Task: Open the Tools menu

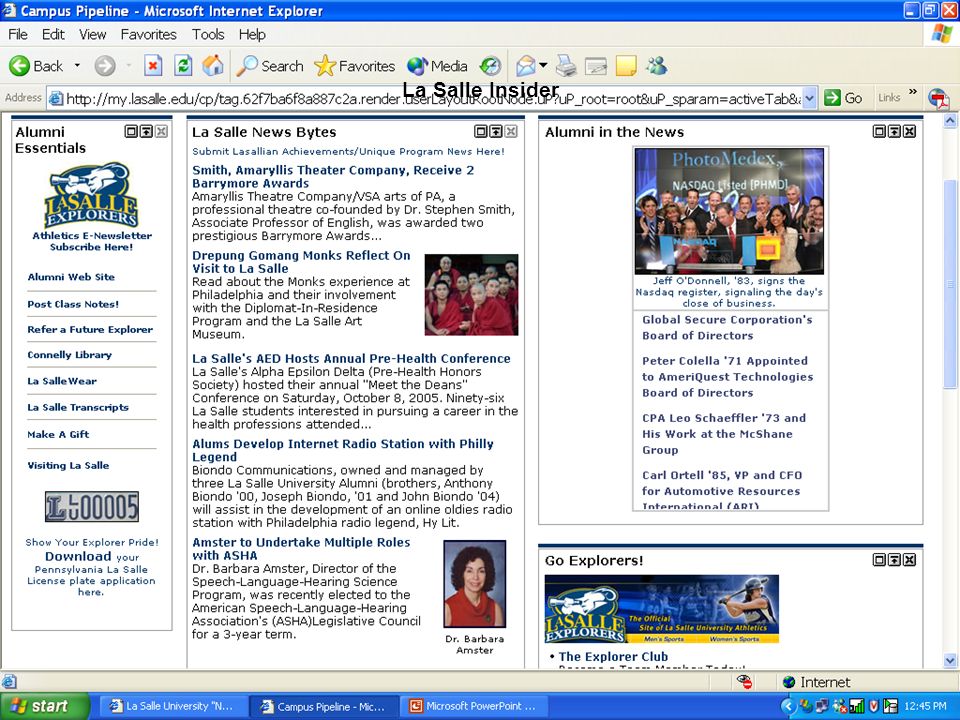Action: coord(208,34)
